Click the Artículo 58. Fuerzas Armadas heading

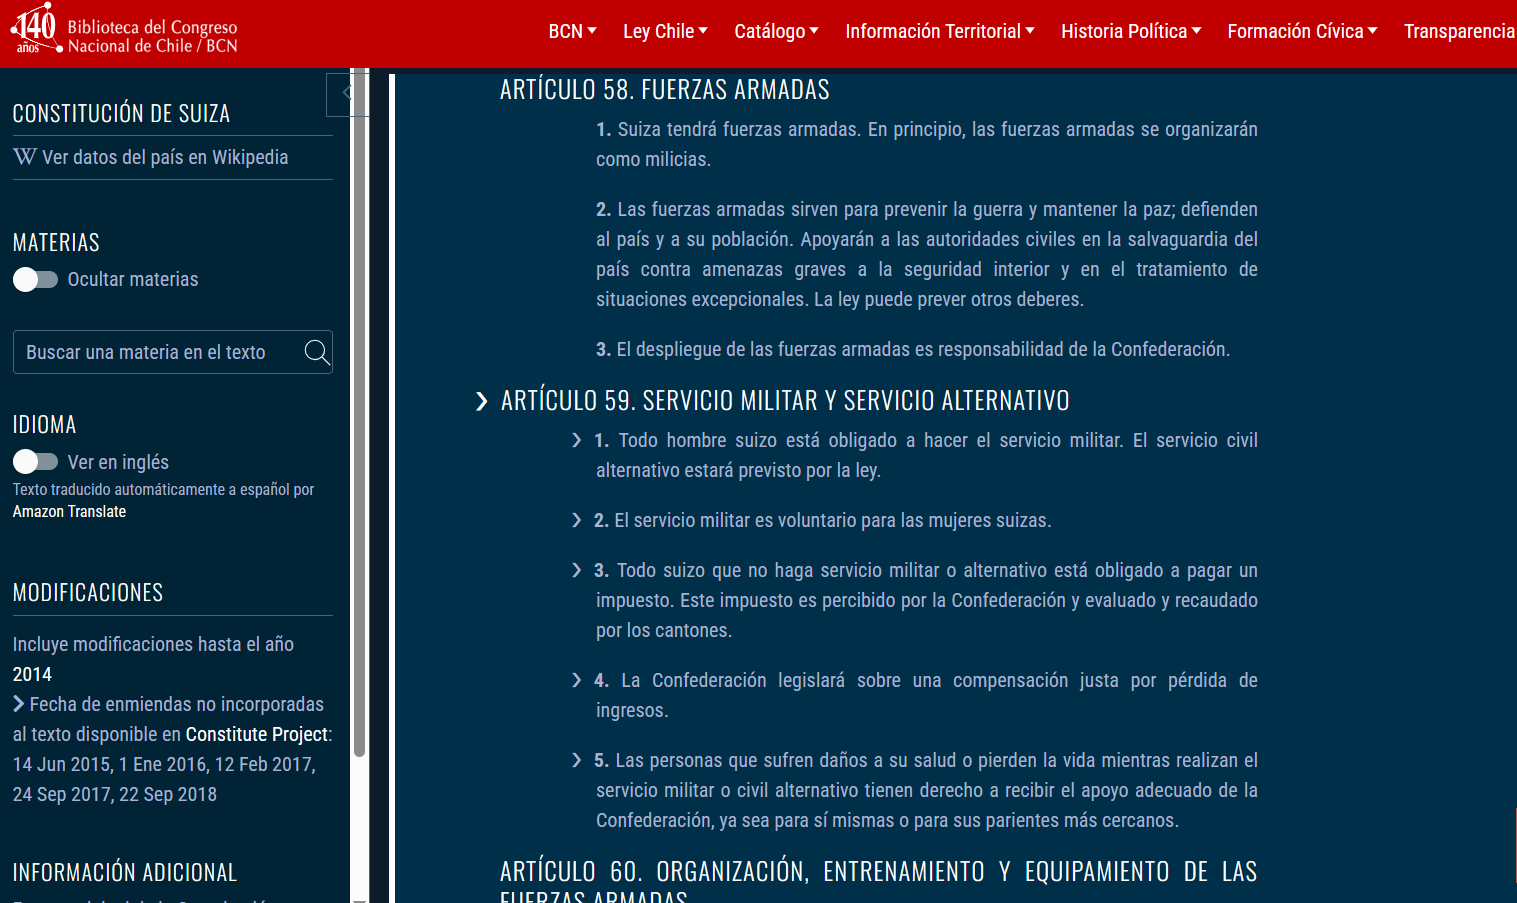664,90
